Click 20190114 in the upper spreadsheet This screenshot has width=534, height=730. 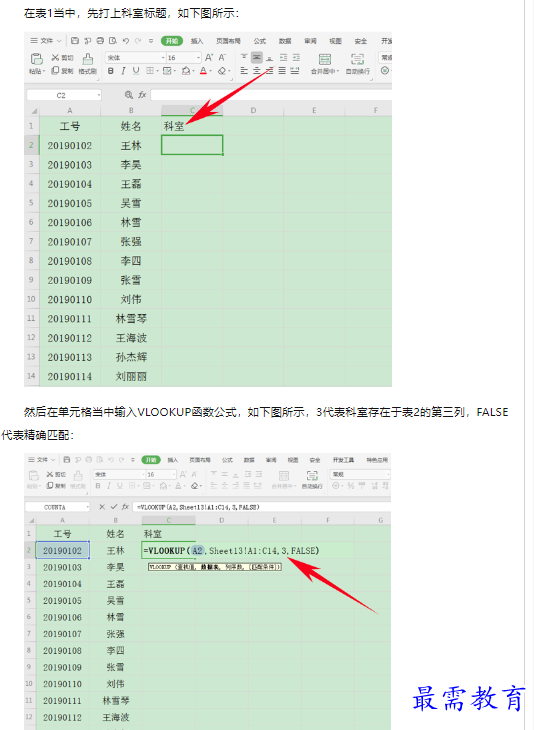70,376
